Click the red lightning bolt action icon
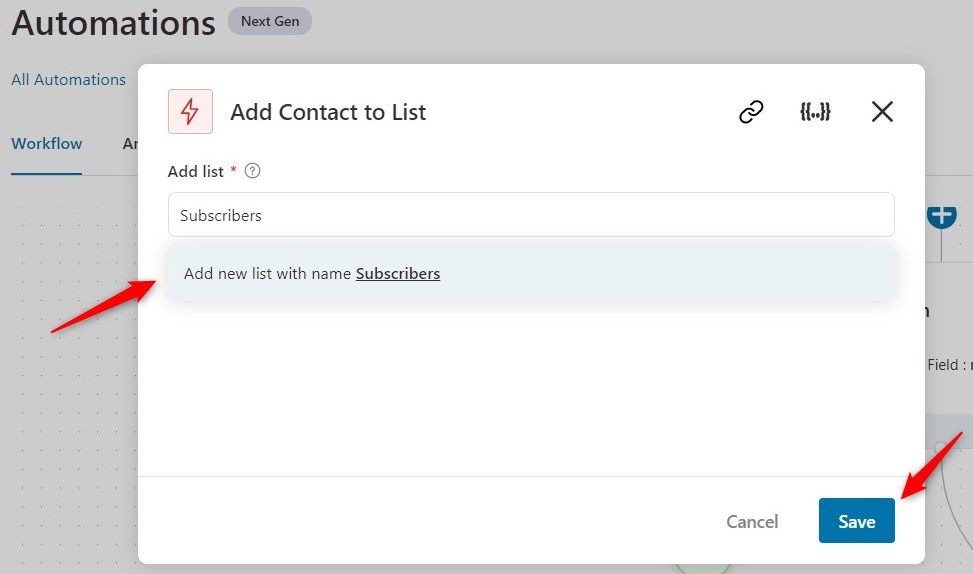Image resolution: width=973 pixels, height=574 pixels. 191,112
